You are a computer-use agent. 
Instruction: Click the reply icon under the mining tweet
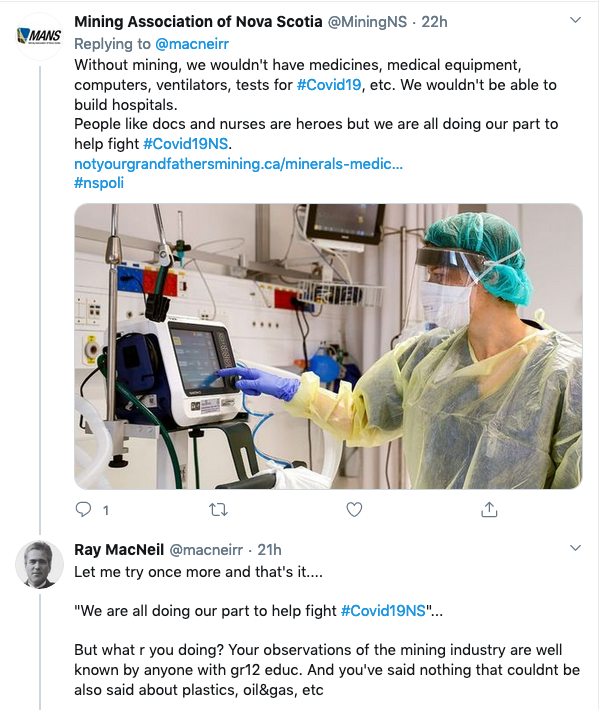tap(84, 510)
